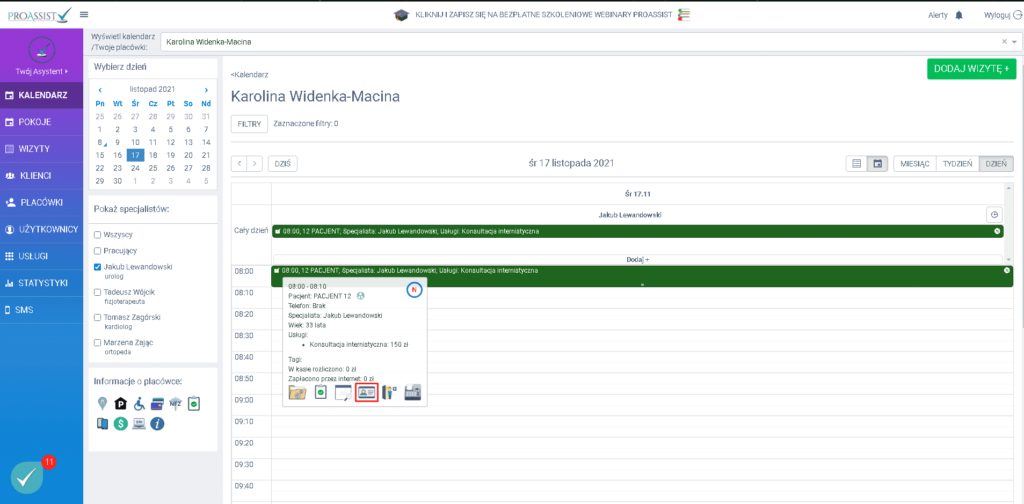The image size is (1024, 504).
Task: Switch to list view icon
Action: pos(856,163)
